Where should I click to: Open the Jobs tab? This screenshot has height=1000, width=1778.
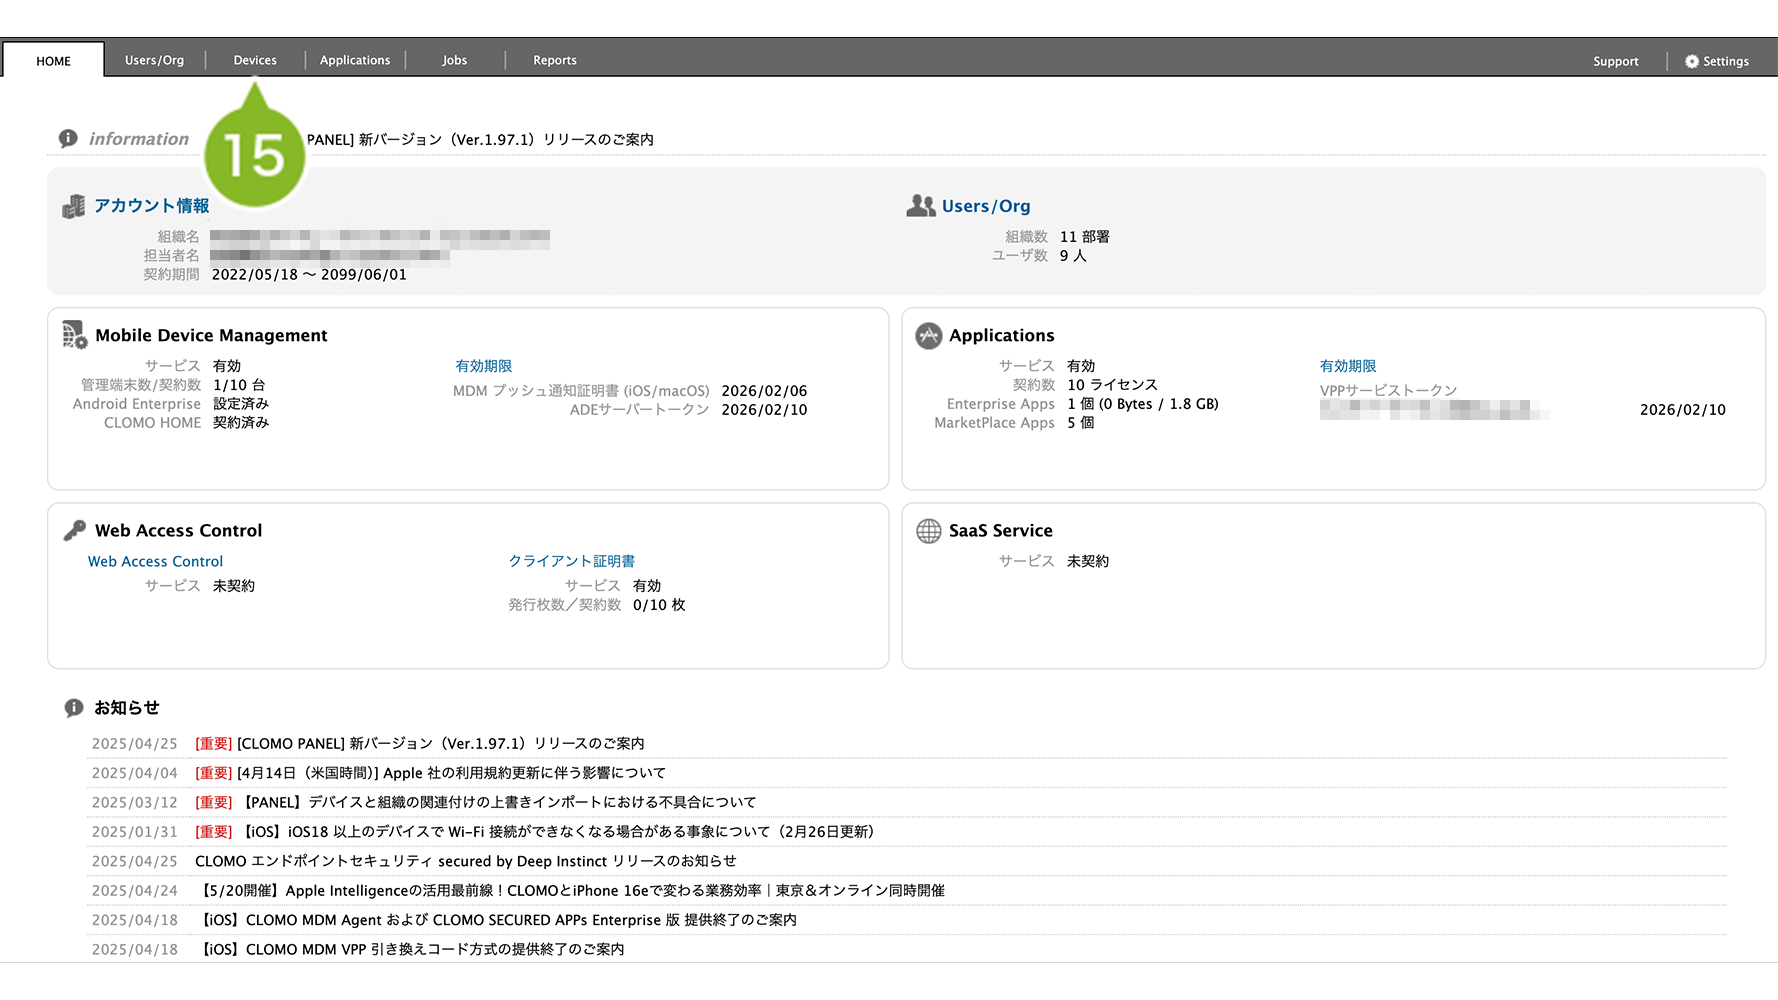455,60
